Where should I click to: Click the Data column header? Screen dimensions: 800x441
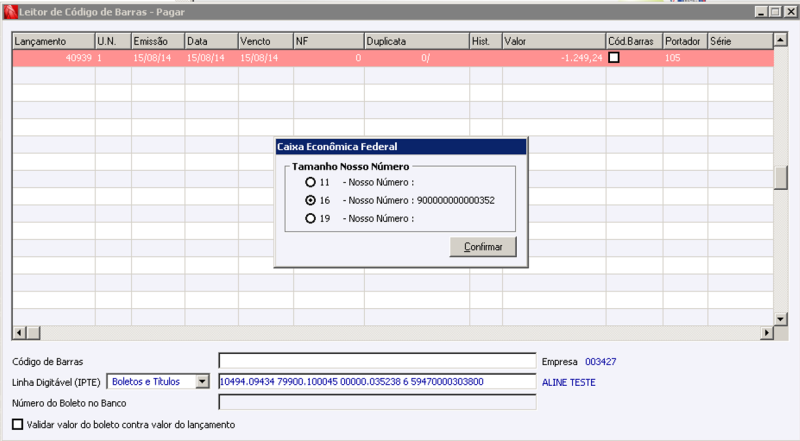pyautogui.click(x=212, y=41)
